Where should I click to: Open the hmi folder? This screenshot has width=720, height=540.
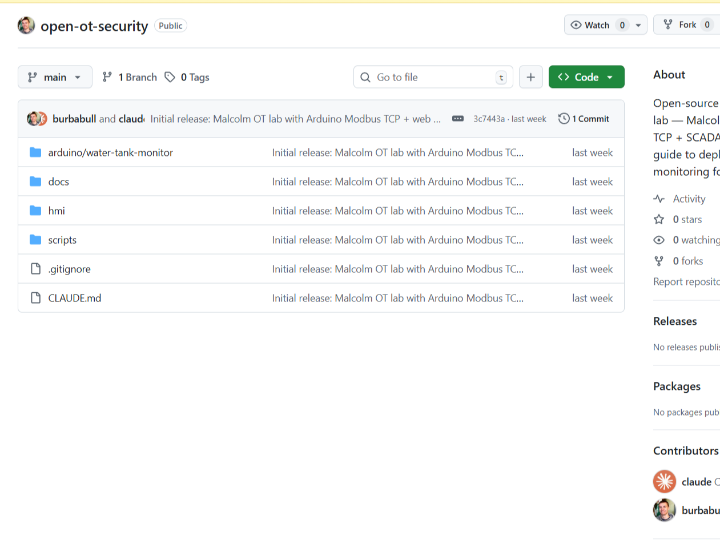[56, 211]
